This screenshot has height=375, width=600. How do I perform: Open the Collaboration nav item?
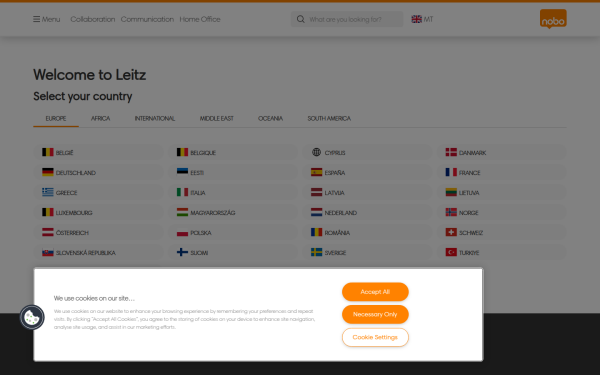[x=93, y=19]
